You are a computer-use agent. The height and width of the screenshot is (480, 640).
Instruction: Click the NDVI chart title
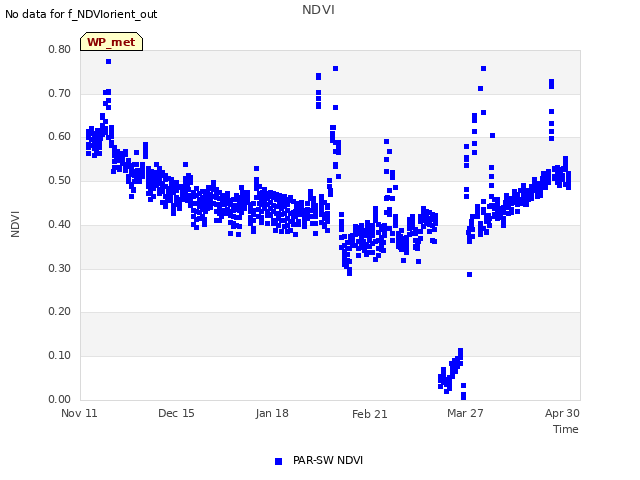click(x=318, y=10)
